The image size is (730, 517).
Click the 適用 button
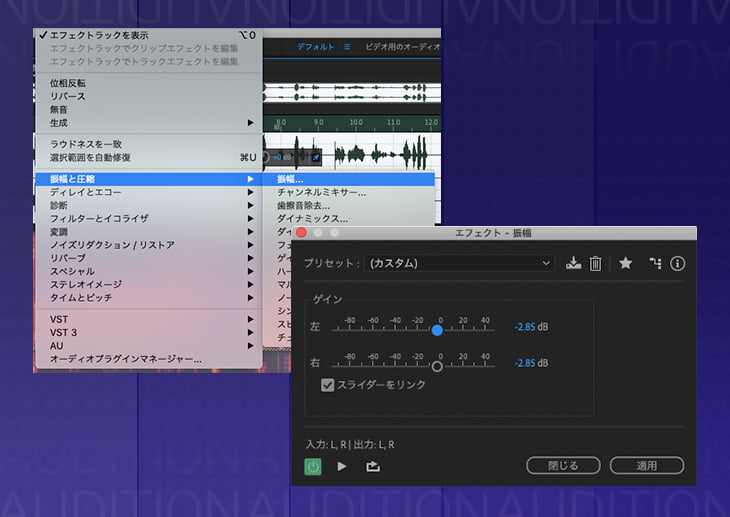pos(646,466)
